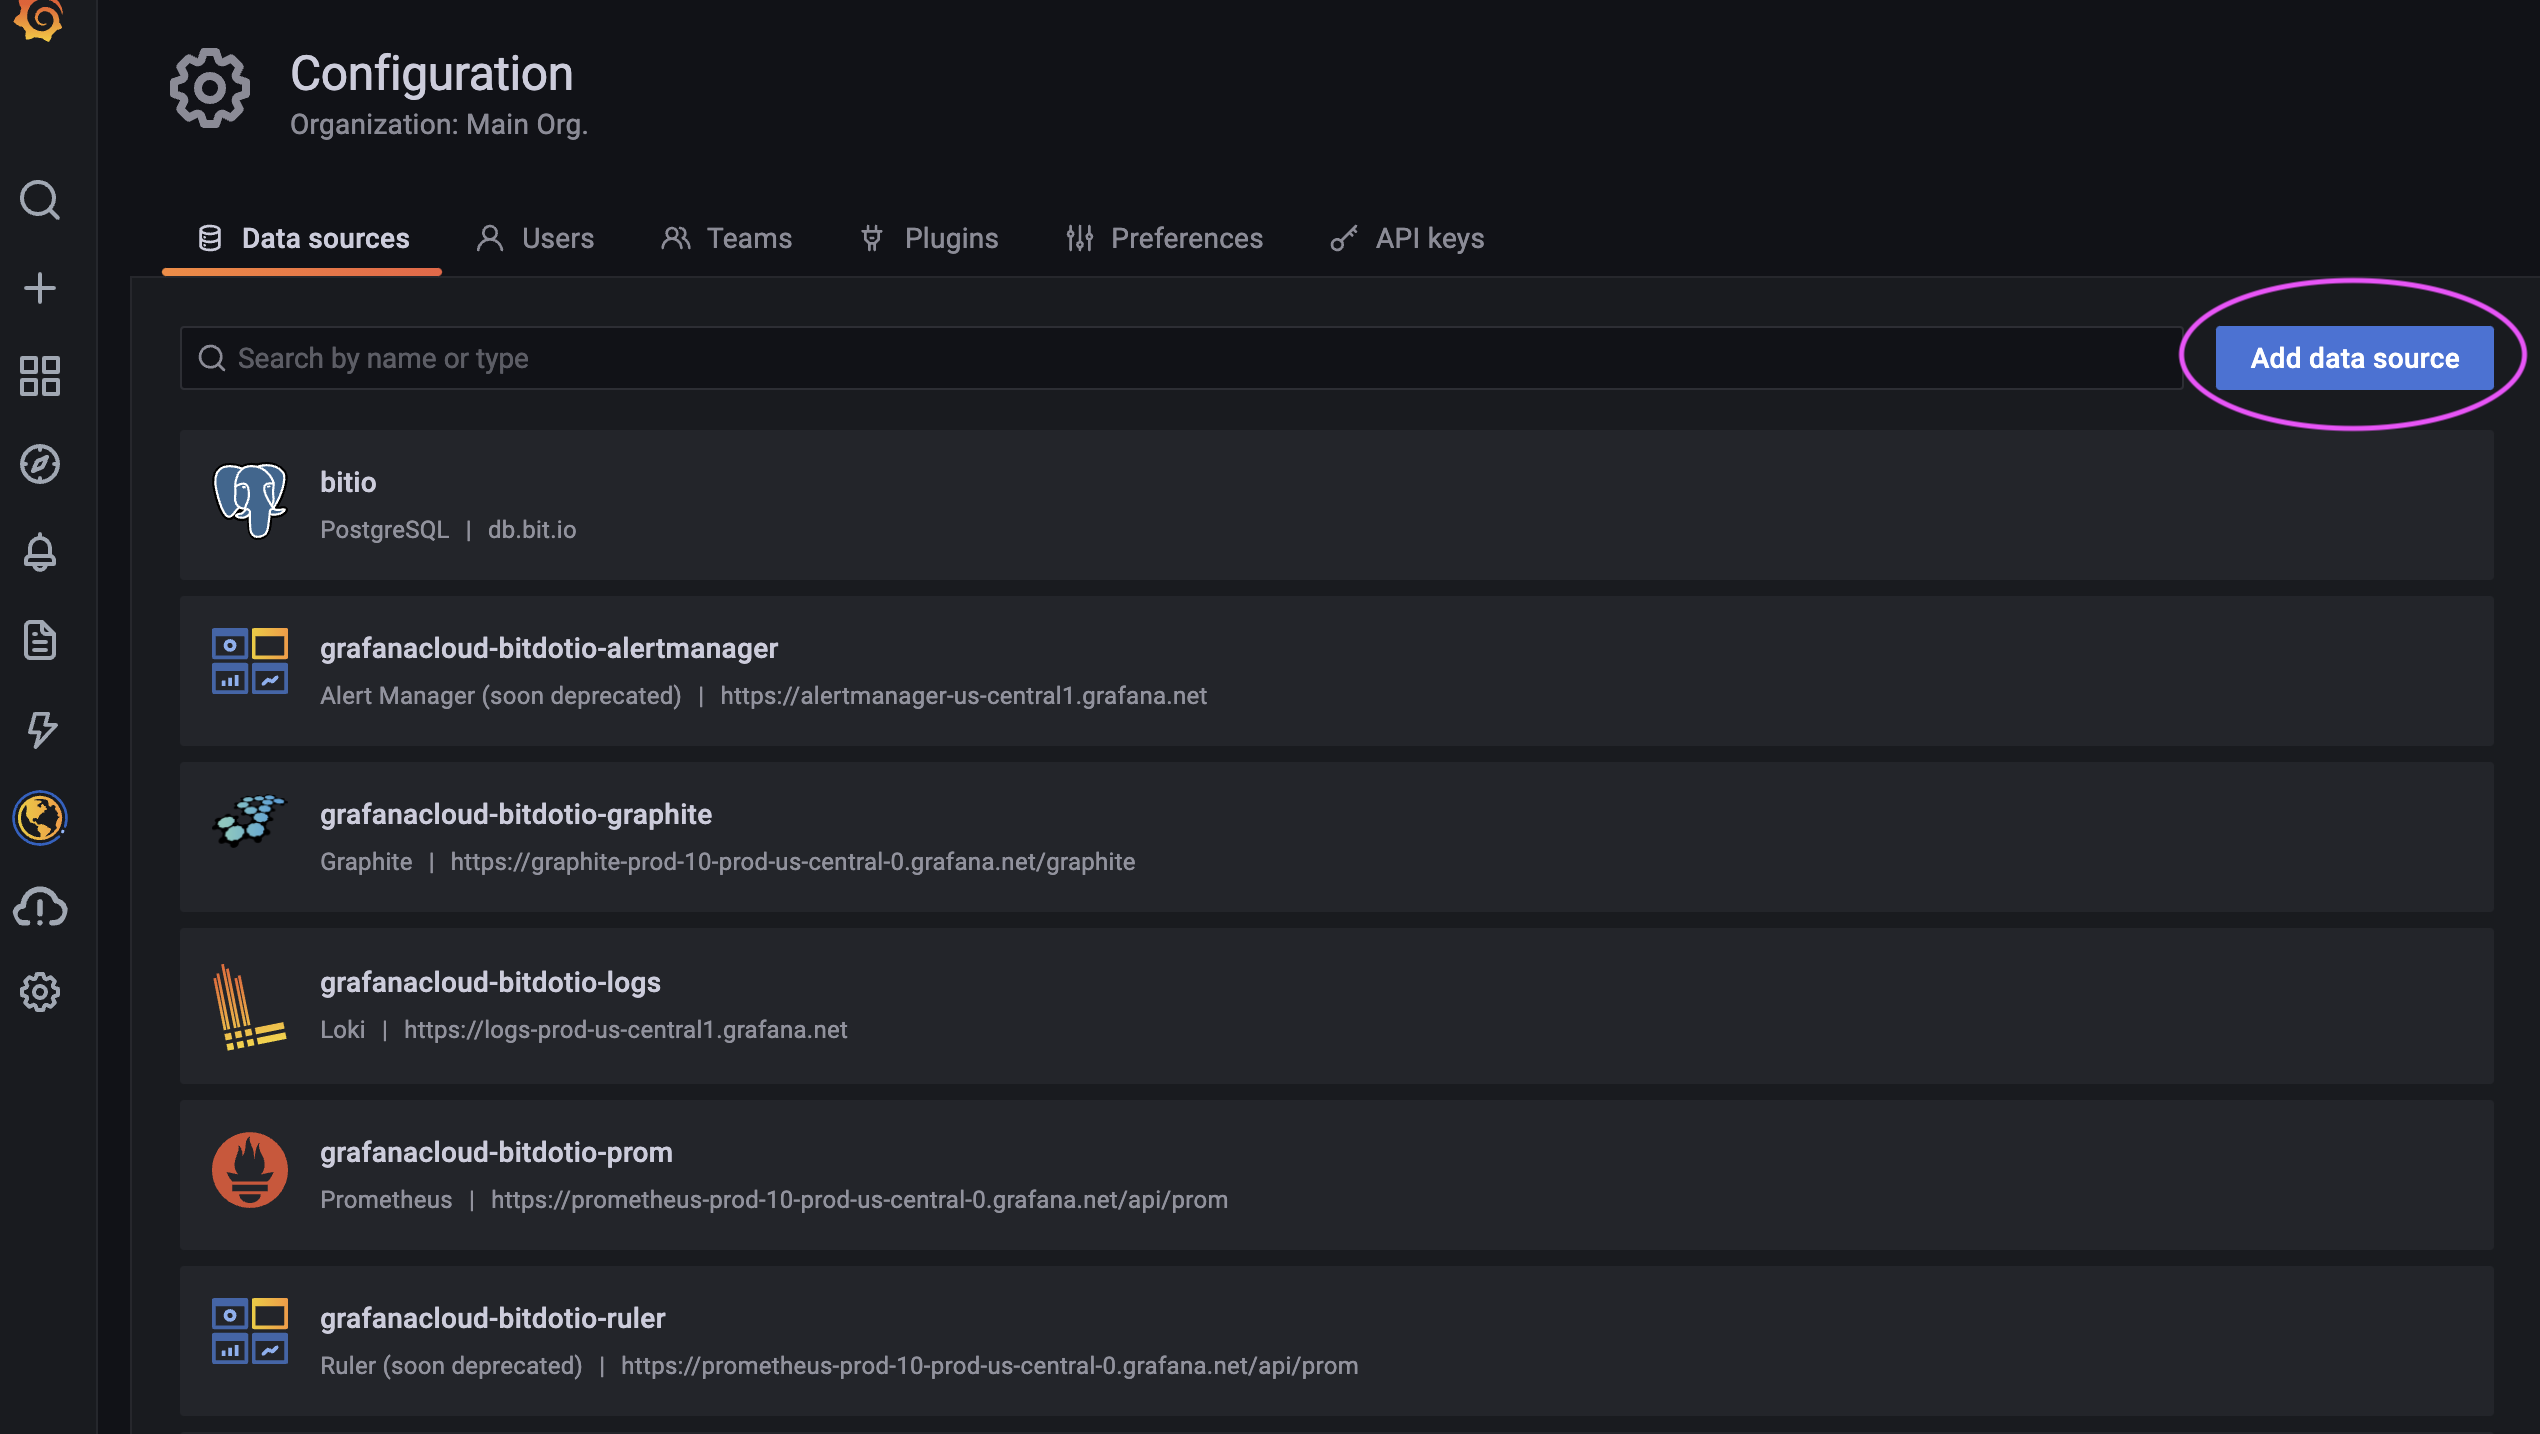Open the search magnifier in sidebar
This screenshot has height=1434, width=2540.
pos(40,200)
